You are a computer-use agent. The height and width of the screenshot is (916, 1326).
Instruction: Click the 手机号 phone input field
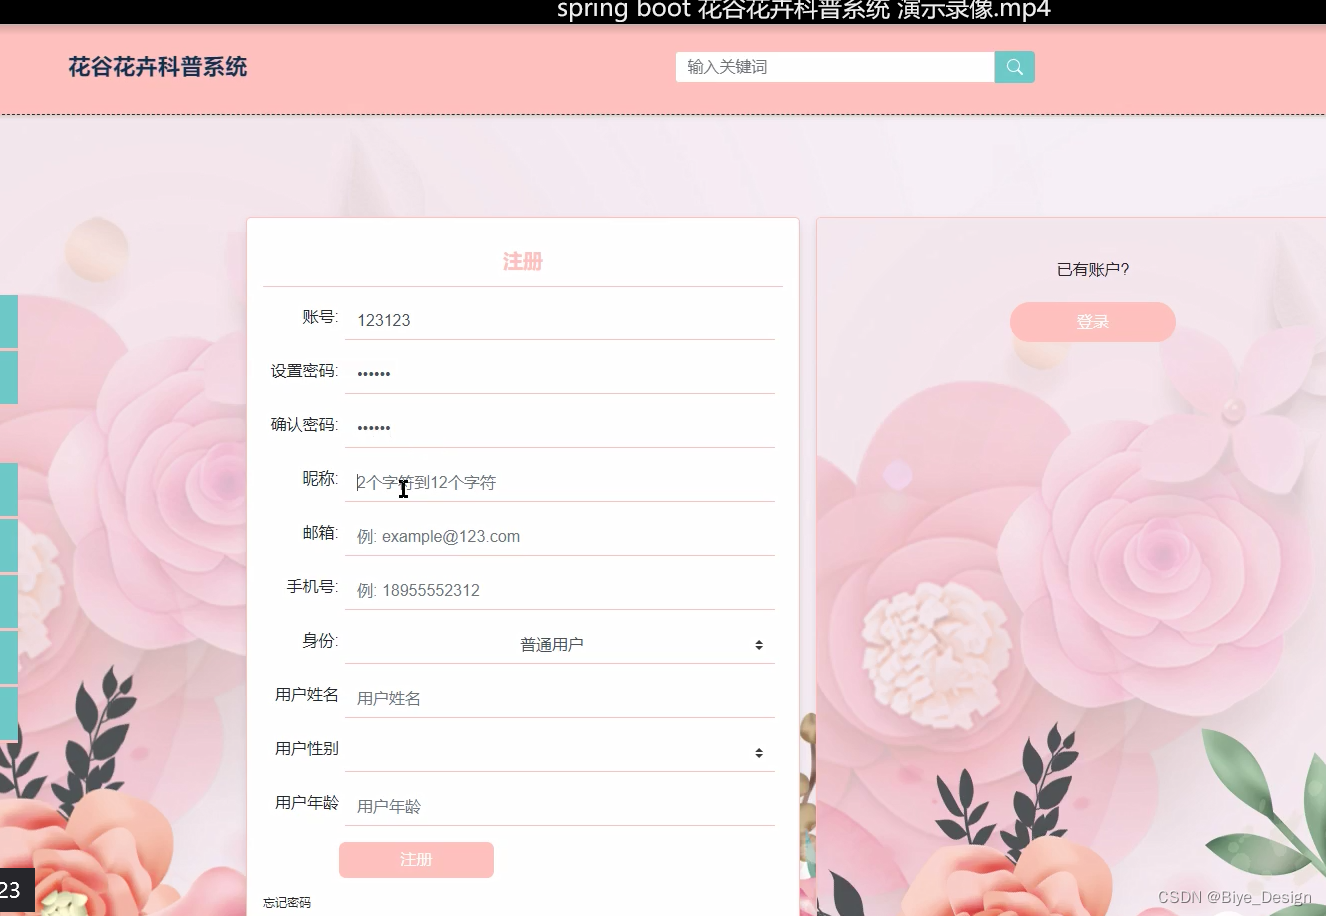coord(560,590)
